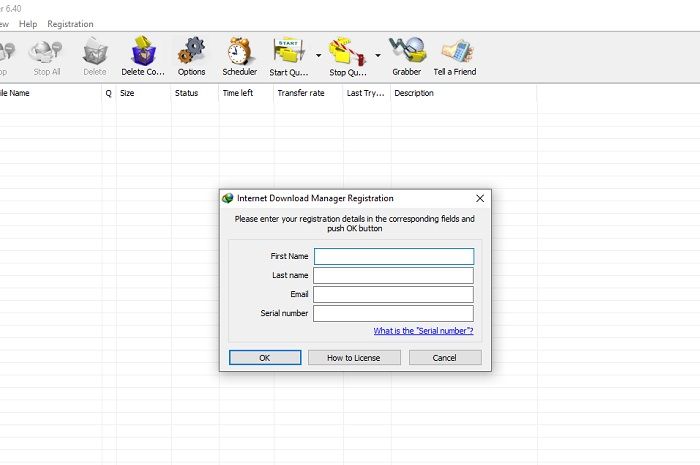Sort by the Description column header

pyautogui.click(x=464, y=93)
